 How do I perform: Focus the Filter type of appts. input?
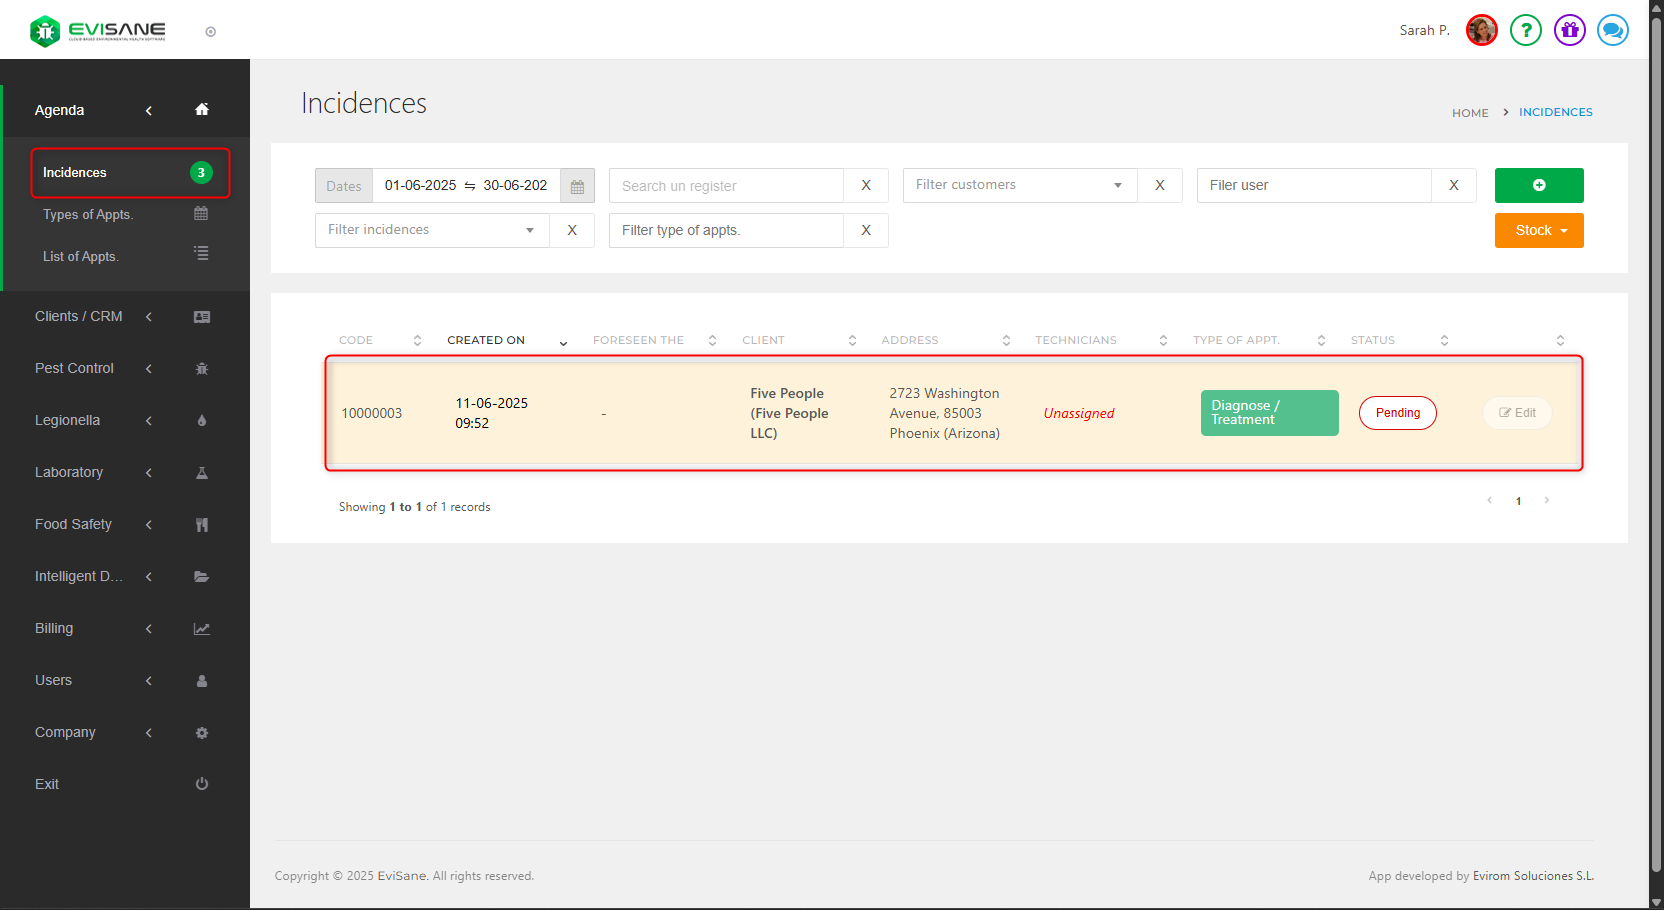point(726,230)
